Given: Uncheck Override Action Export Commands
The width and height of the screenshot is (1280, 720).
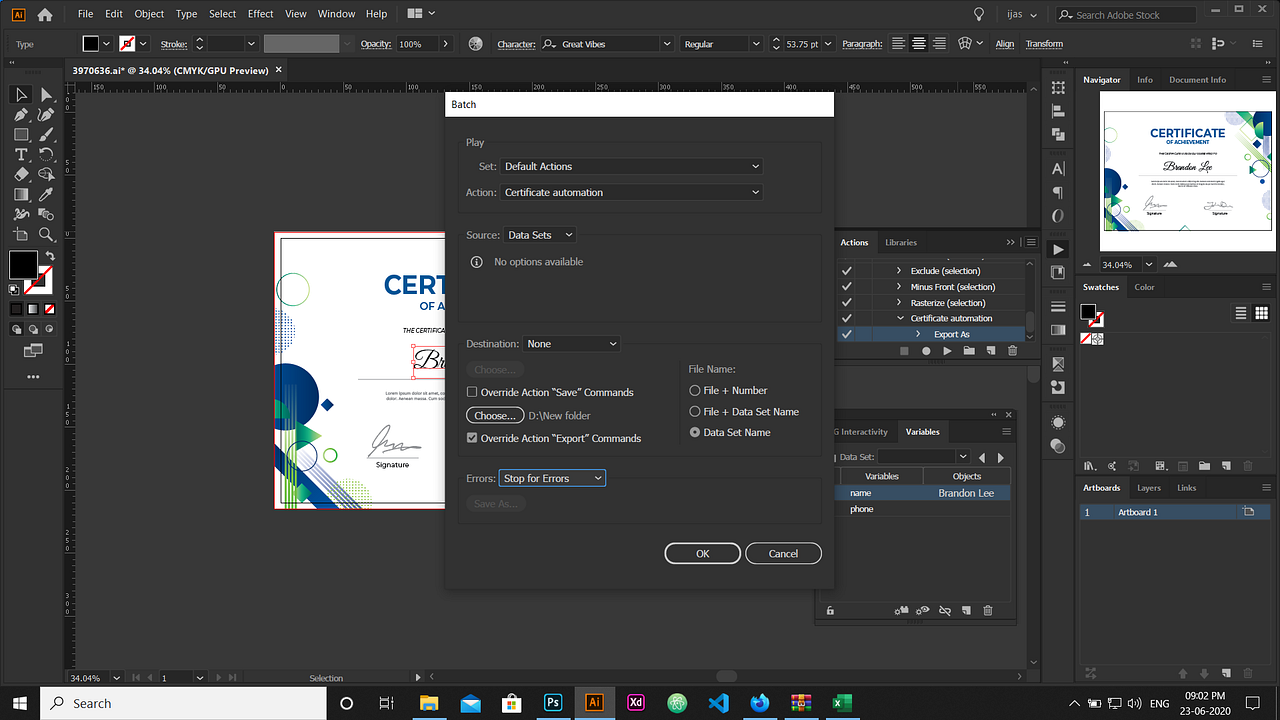Looking at the screenshot, I should pyautogui.click(x=472, y=437).
